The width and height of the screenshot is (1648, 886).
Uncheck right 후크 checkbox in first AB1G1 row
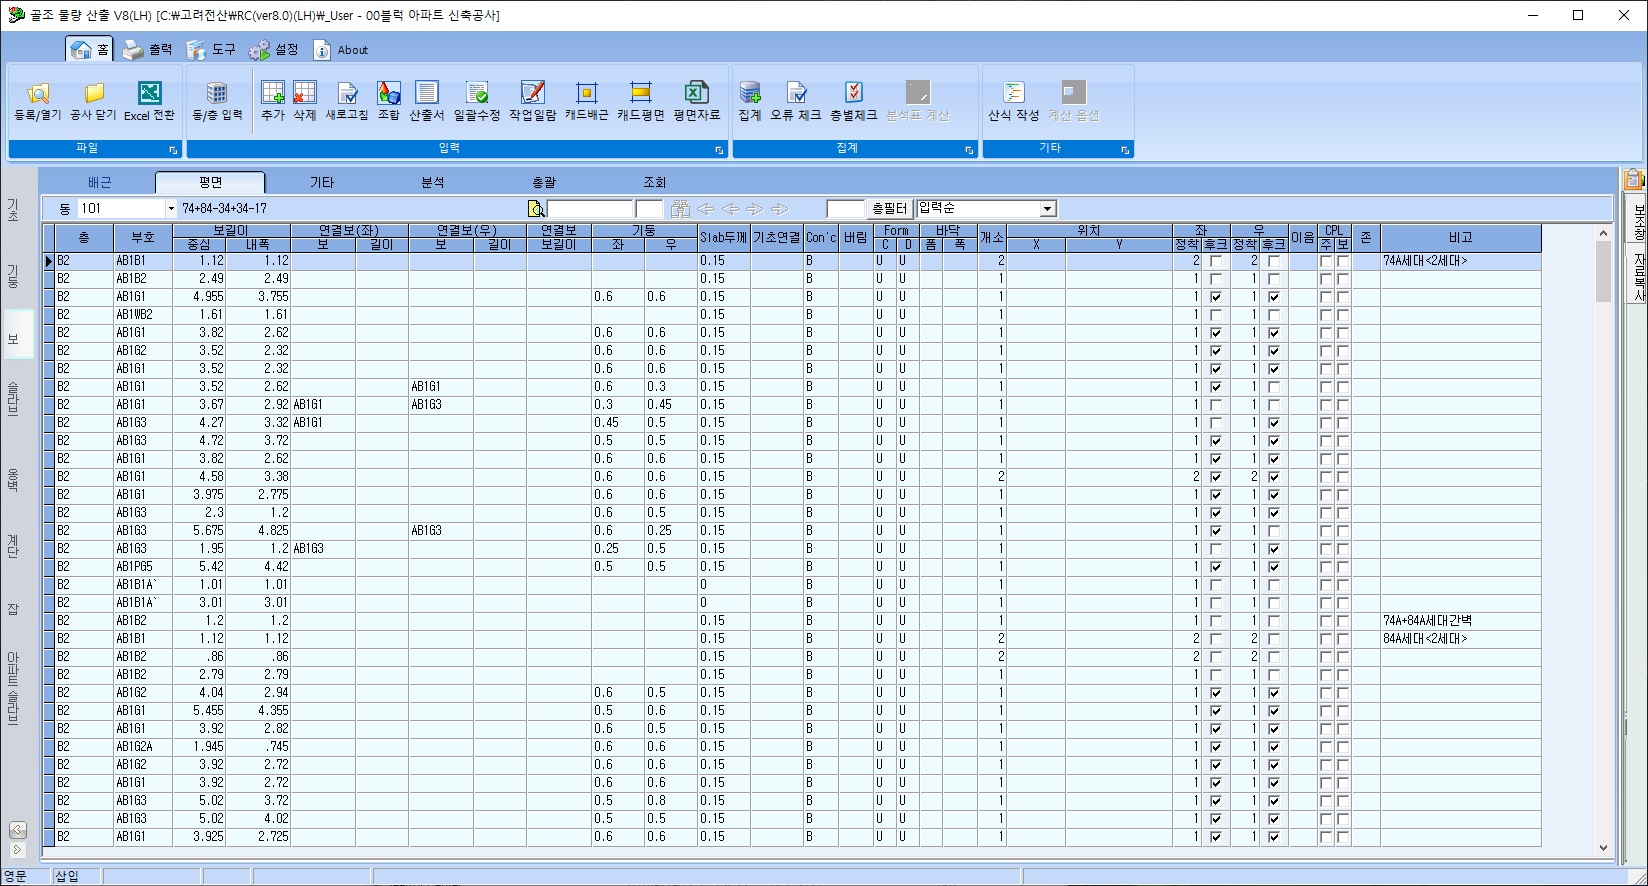point(1274,297)
